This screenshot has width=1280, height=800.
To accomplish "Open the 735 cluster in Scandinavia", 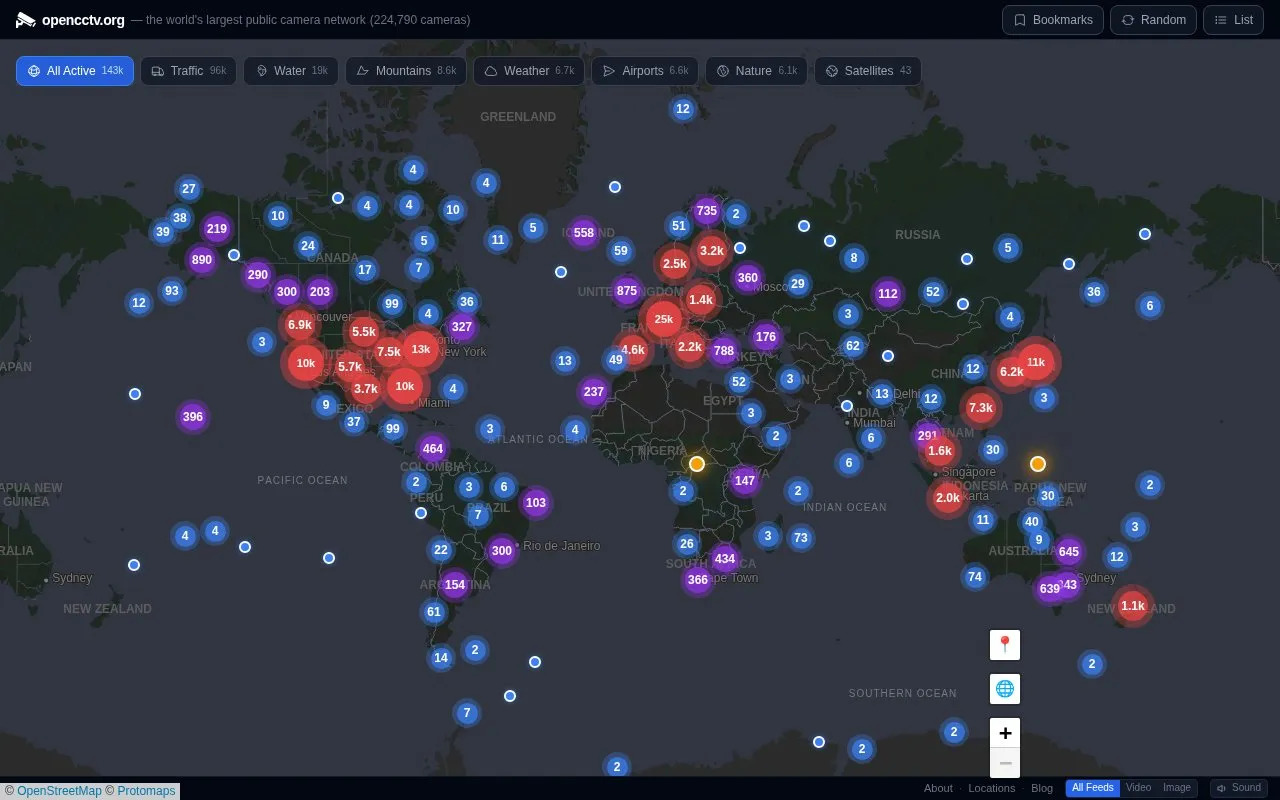I will (707, 211).
